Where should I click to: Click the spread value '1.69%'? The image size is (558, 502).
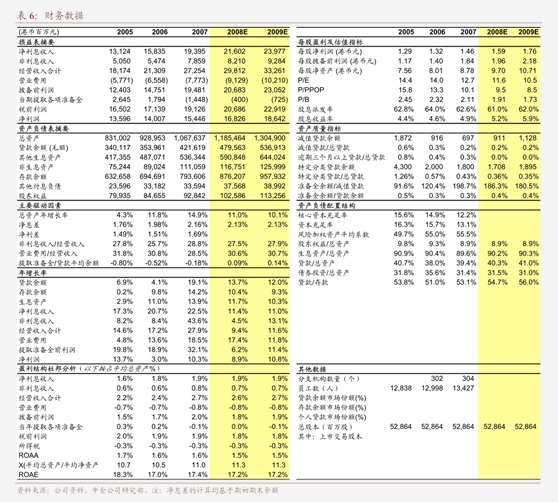click(198, 234)
